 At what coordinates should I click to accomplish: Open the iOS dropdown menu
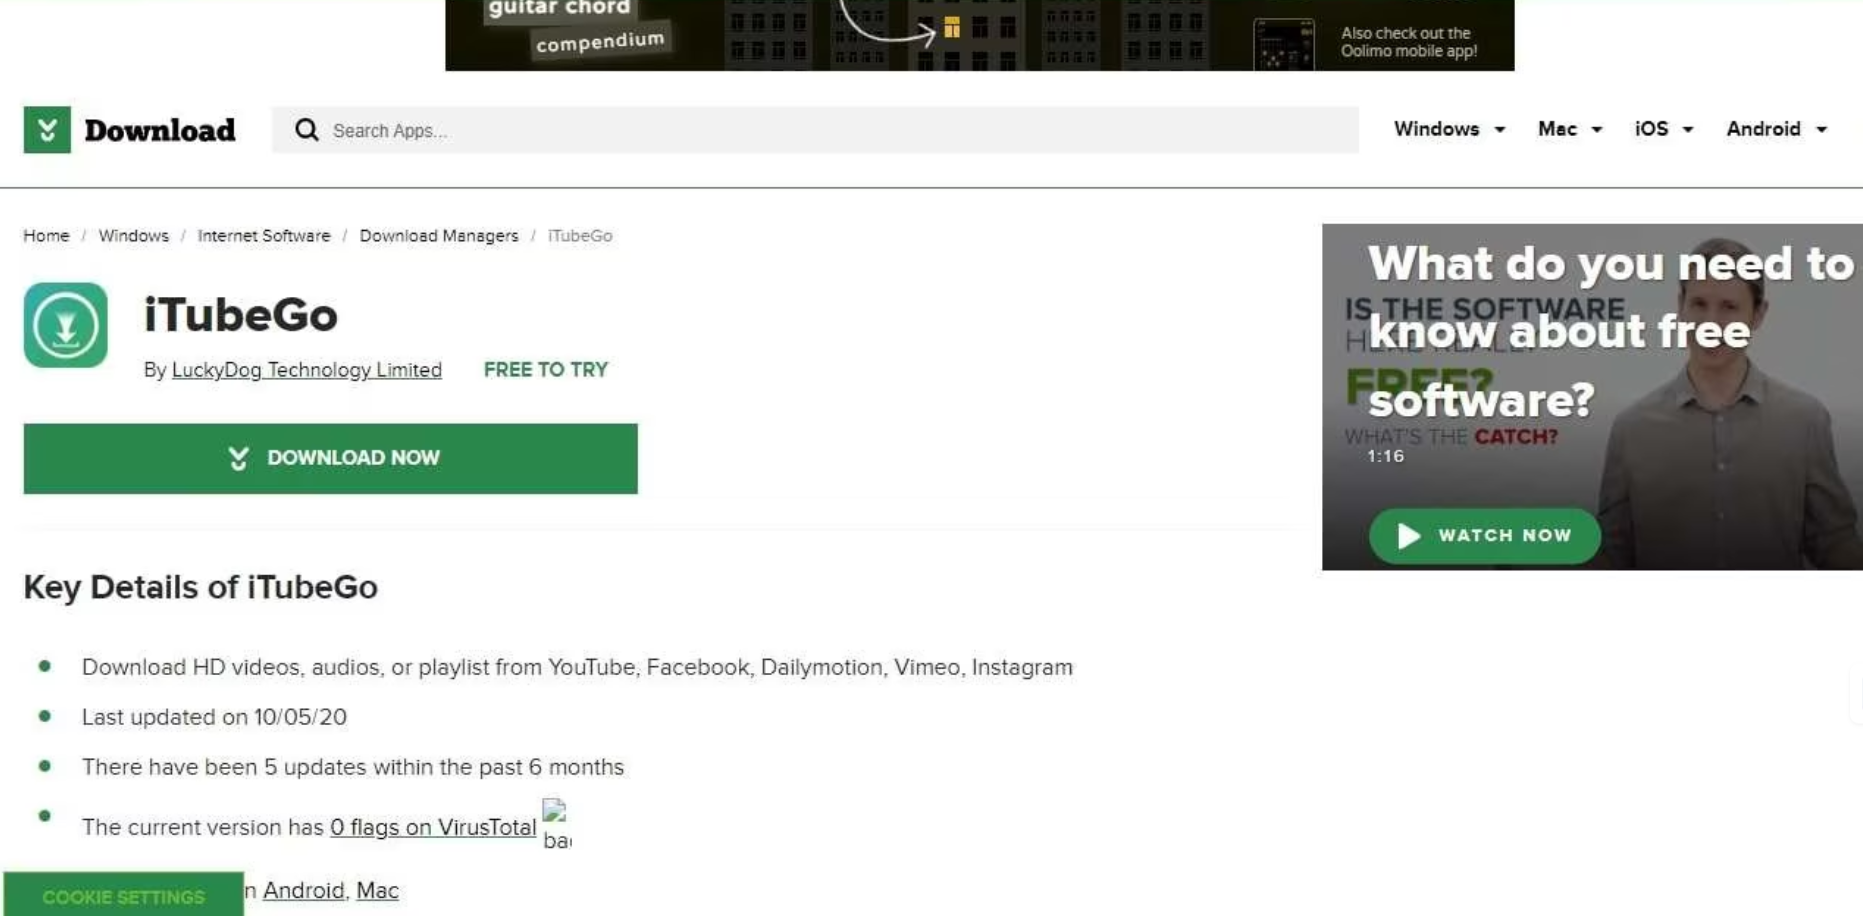[x=1663, y=129]
